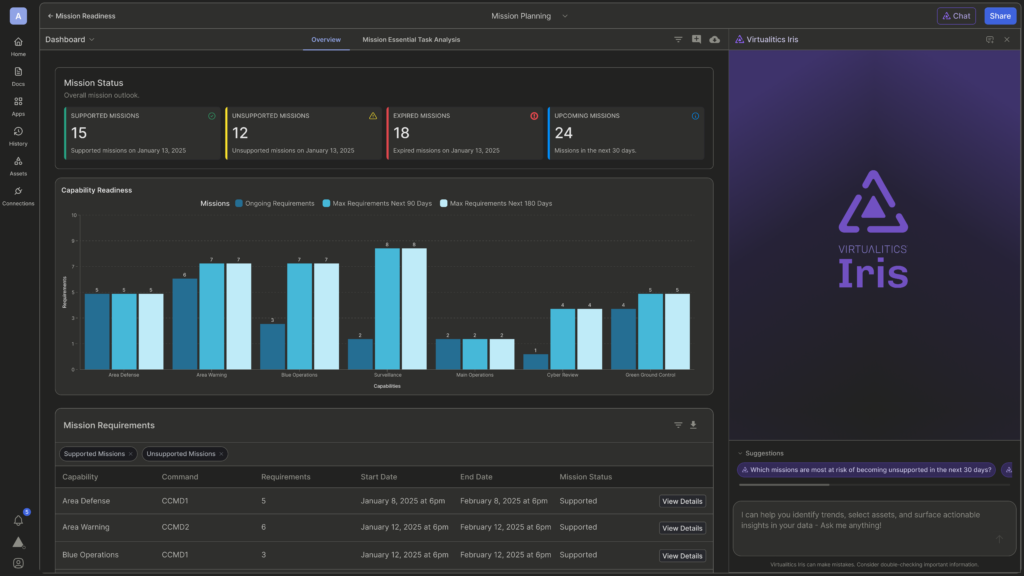
Task: Click the suggestions horizontal scrollbar
Action: point(784,485)
